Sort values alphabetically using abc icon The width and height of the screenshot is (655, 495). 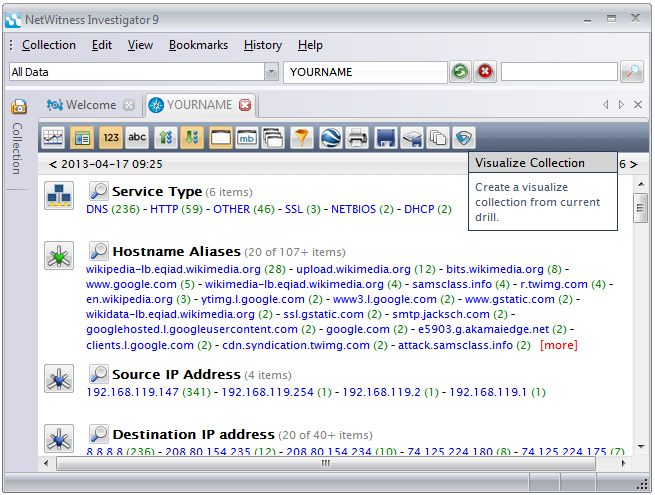(137, 138)
